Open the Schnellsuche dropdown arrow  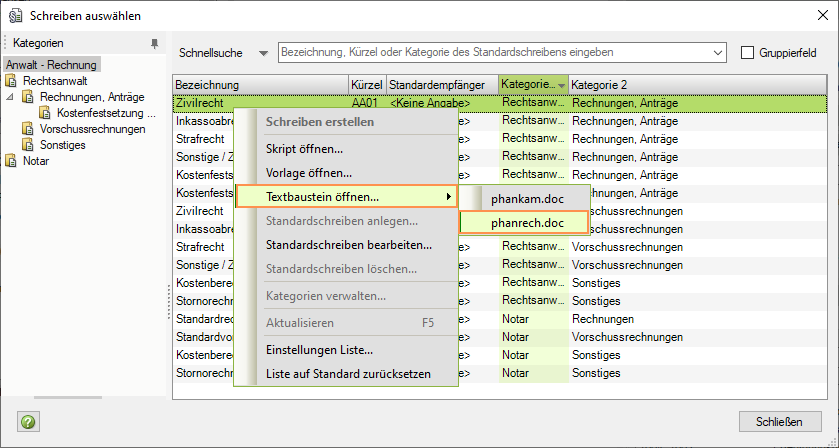click(263, 52)
